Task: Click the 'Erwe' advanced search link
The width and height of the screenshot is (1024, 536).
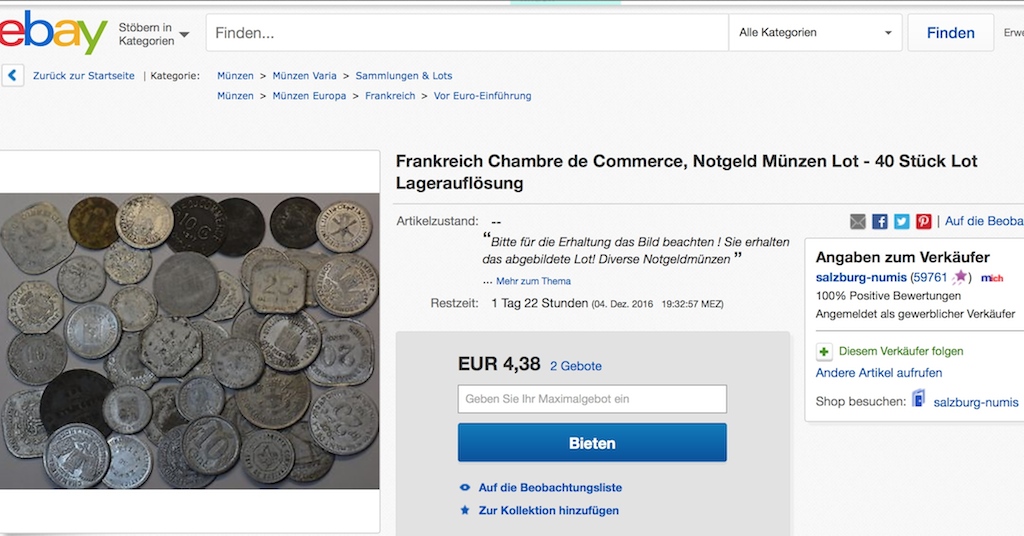Action: point(1014,33)
